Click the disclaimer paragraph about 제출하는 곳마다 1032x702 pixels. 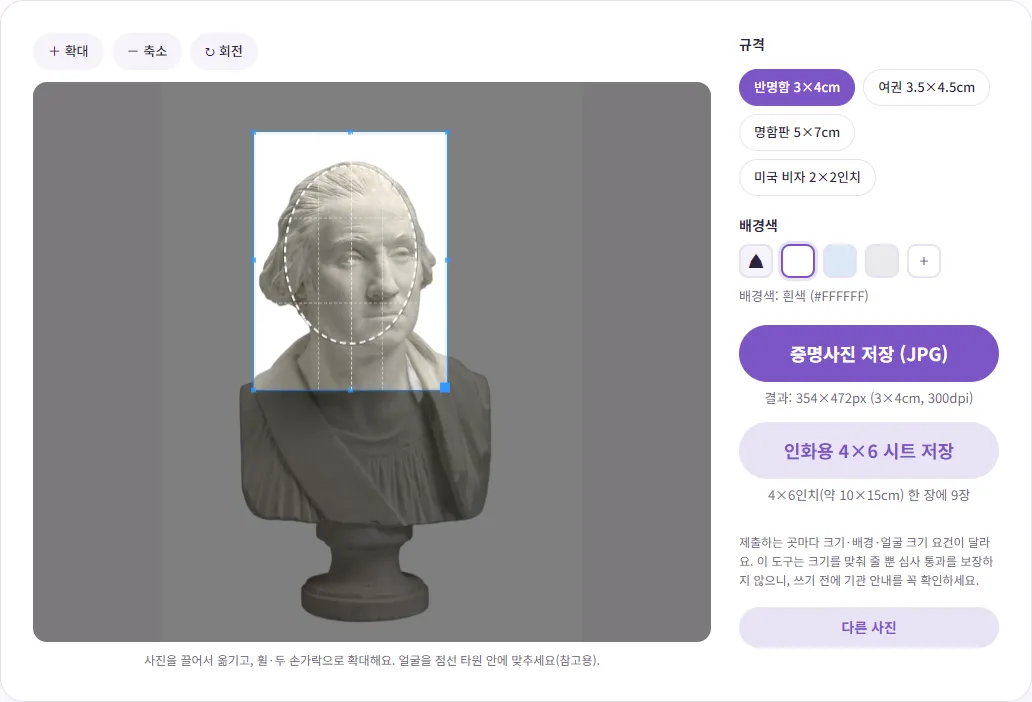[866, 561]
